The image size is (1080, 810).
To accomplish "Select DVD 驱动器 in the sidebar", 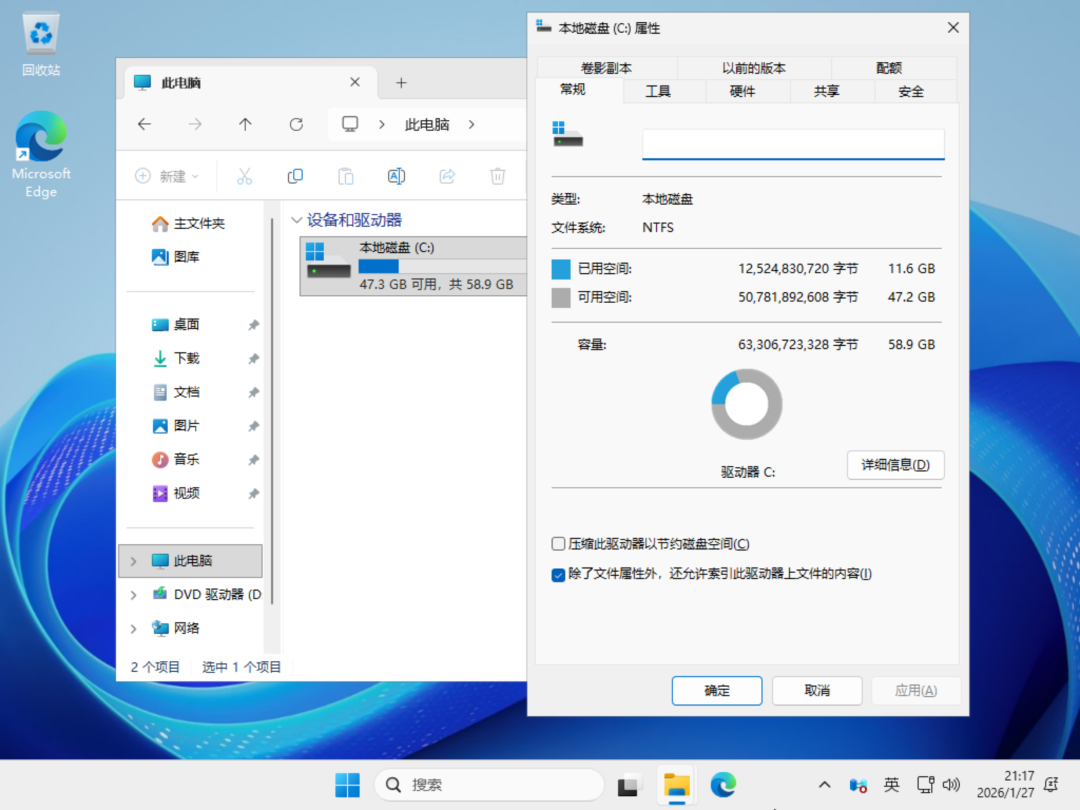I will click(207, 594).
